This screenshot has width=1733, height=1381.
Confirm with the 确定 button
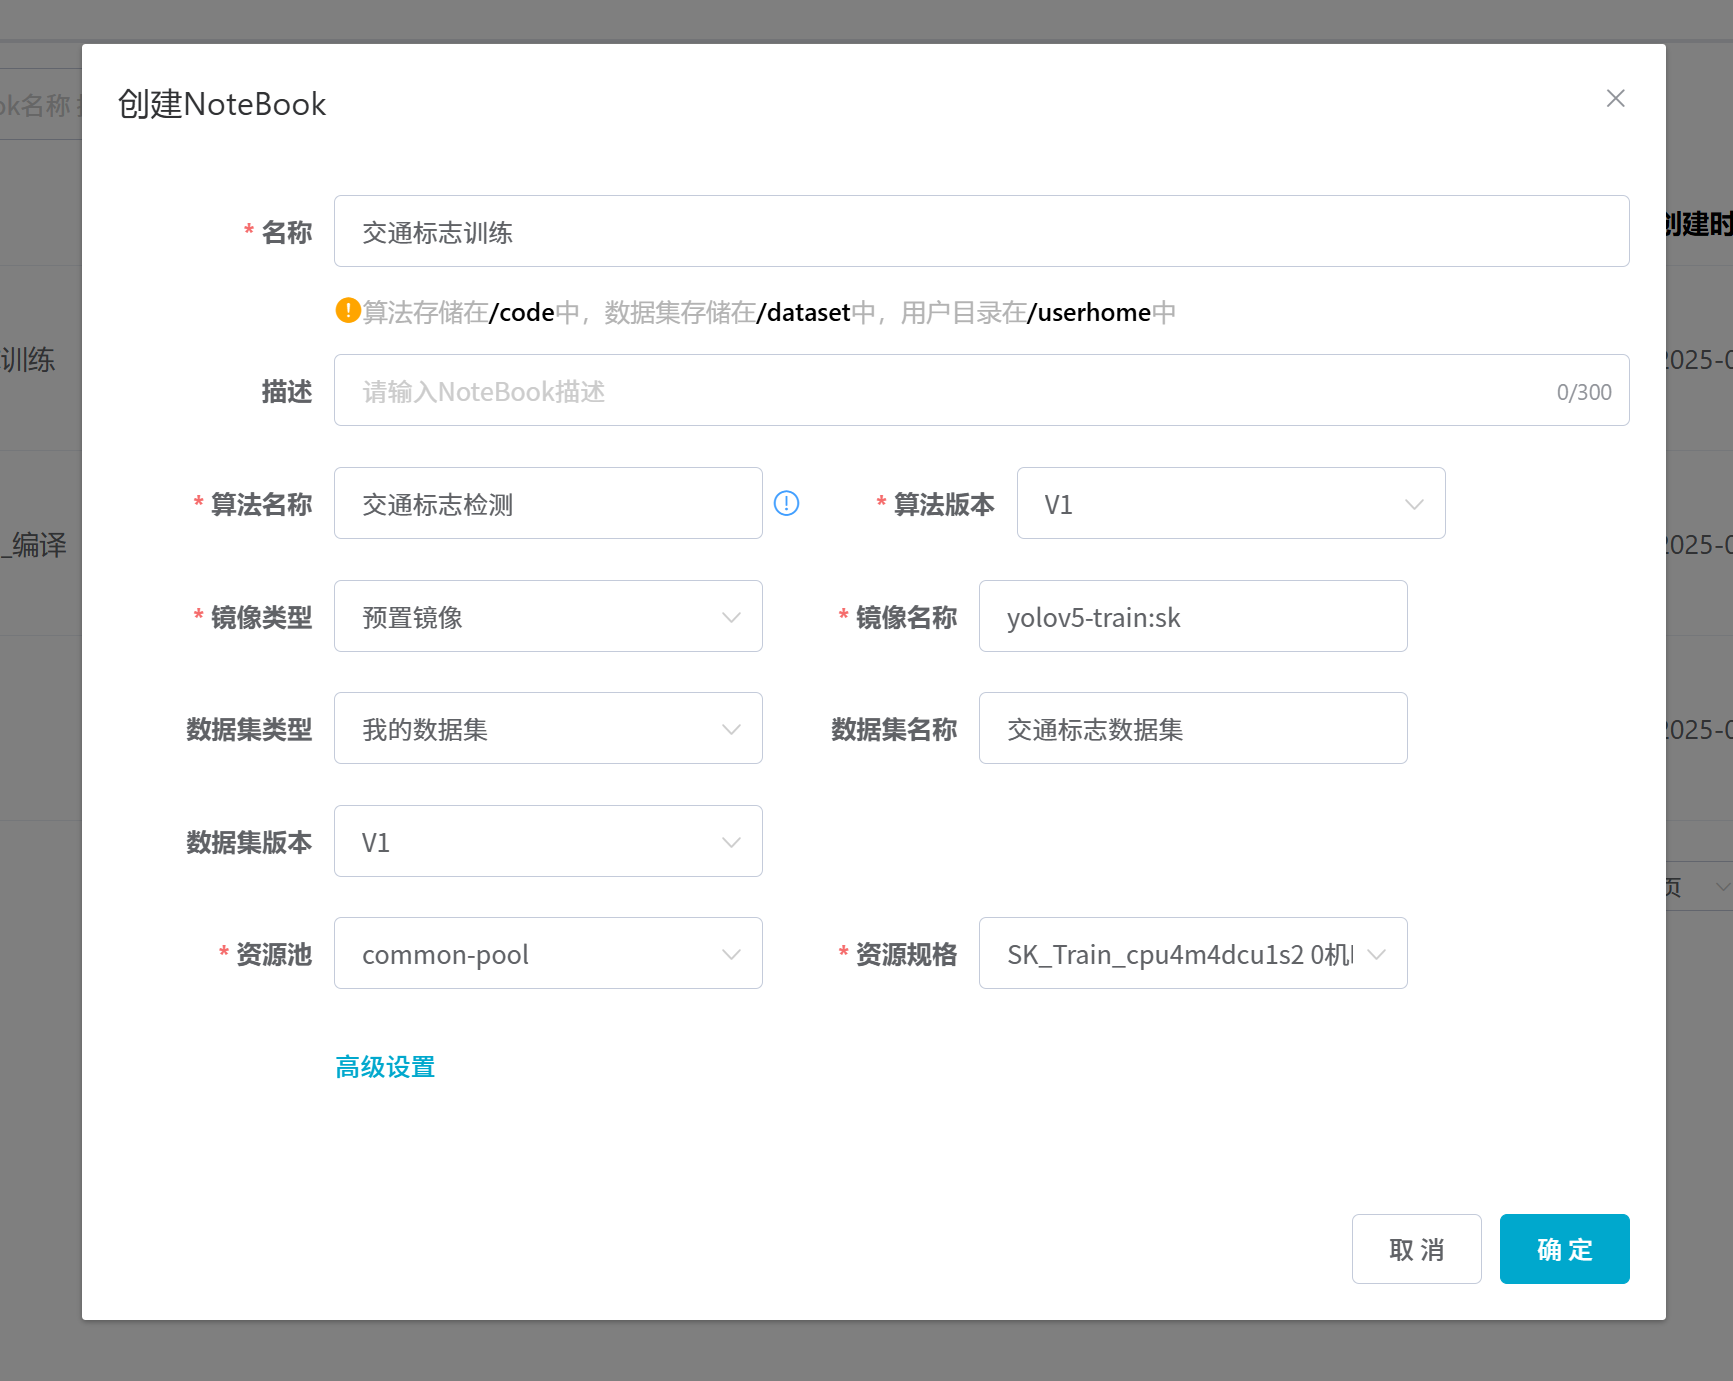(x=1564, y=1249)
